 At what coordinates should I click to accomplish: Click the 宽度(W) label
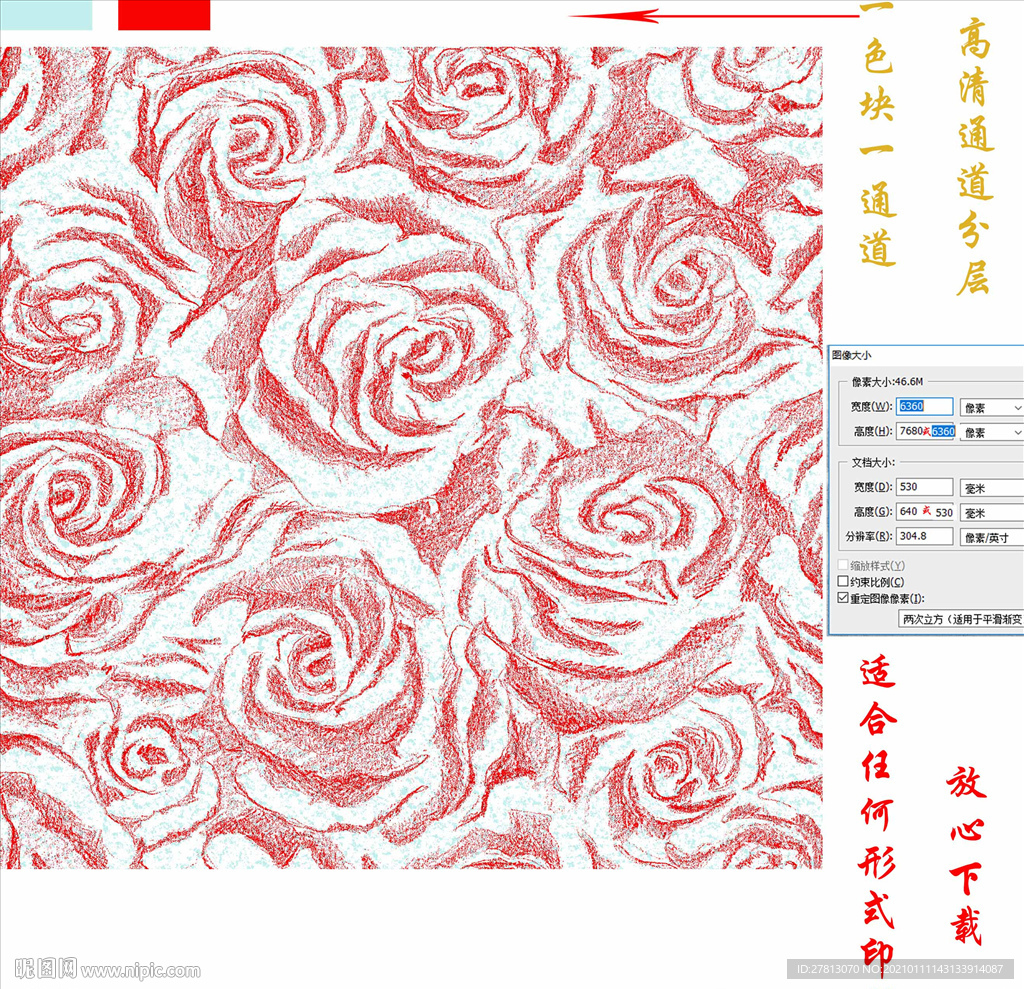871,406
